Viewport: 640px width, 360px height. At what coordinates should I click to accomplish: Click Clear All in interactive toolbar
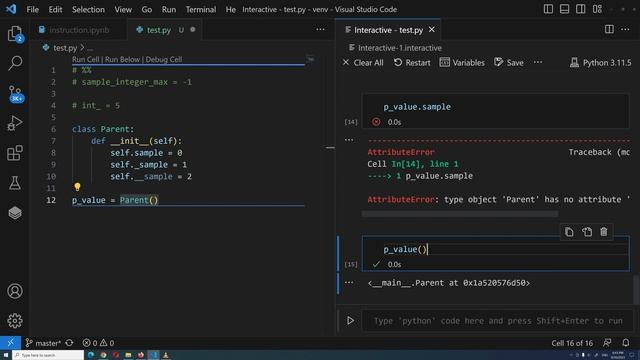(x=363, y=62)
